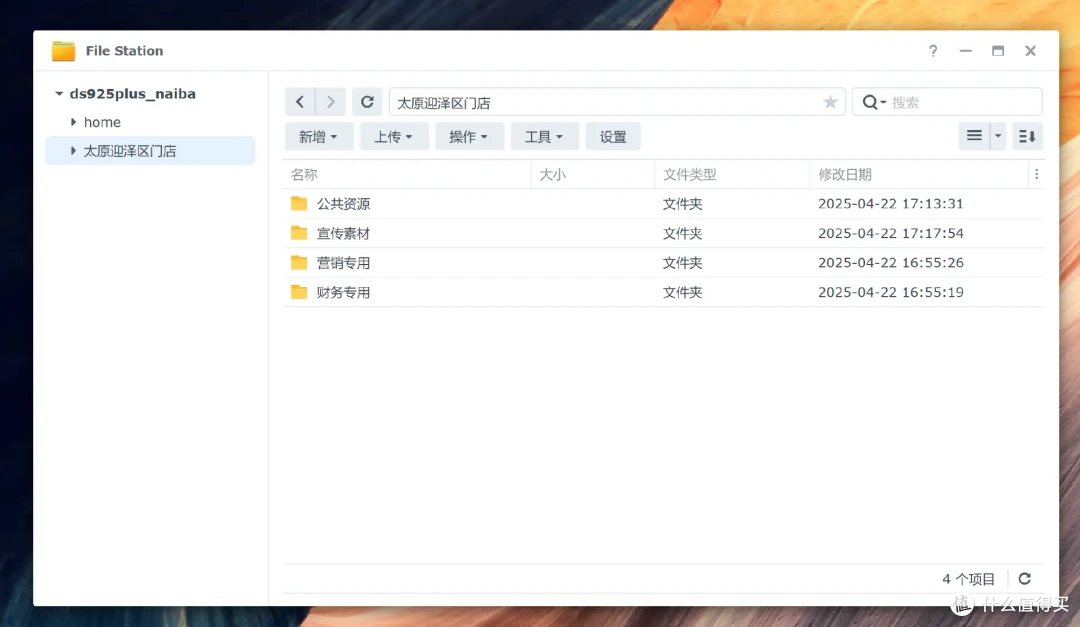Minimize the File Station window
The width and height of the screenshot is (1080, 627).
(966, 51)
